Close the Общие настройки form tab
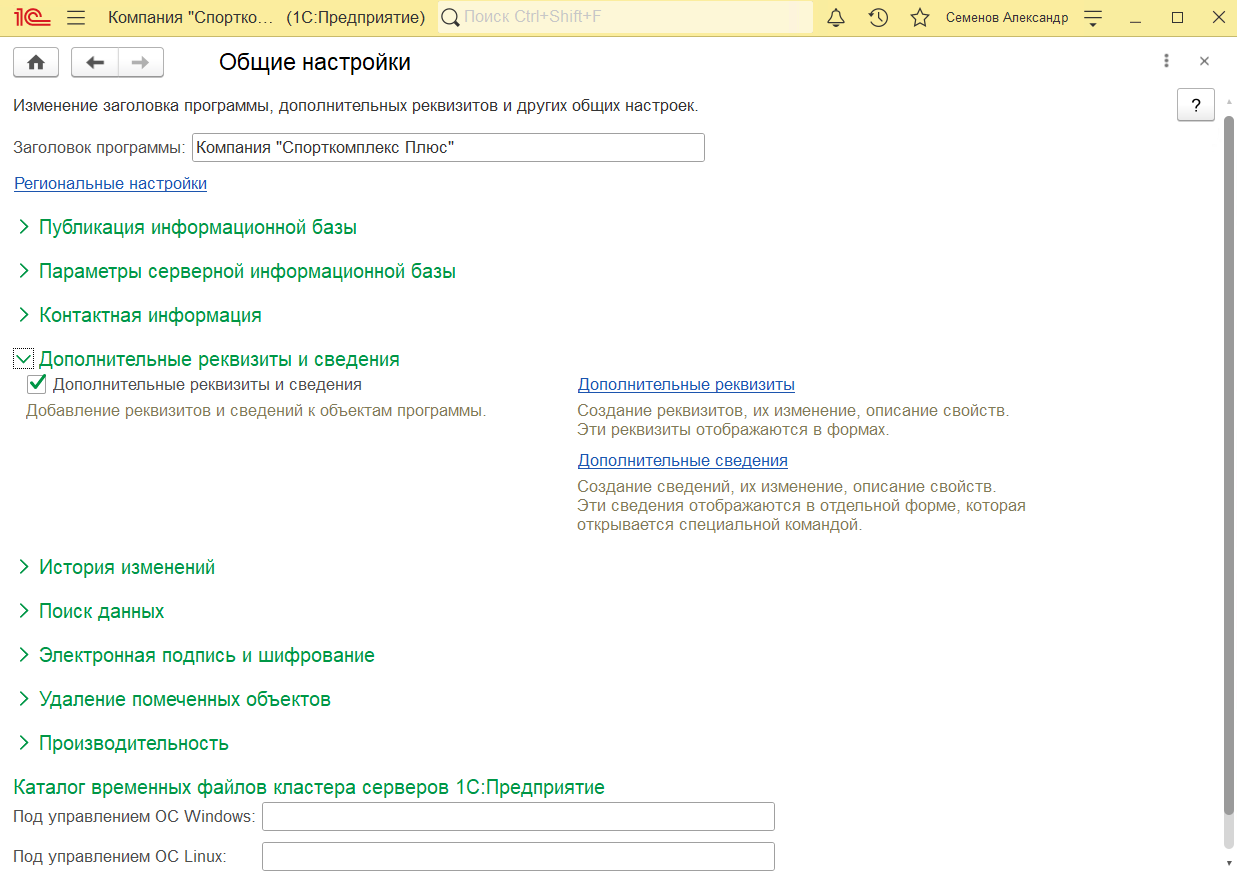1237x891 pixels. [x=1204, y=61]
